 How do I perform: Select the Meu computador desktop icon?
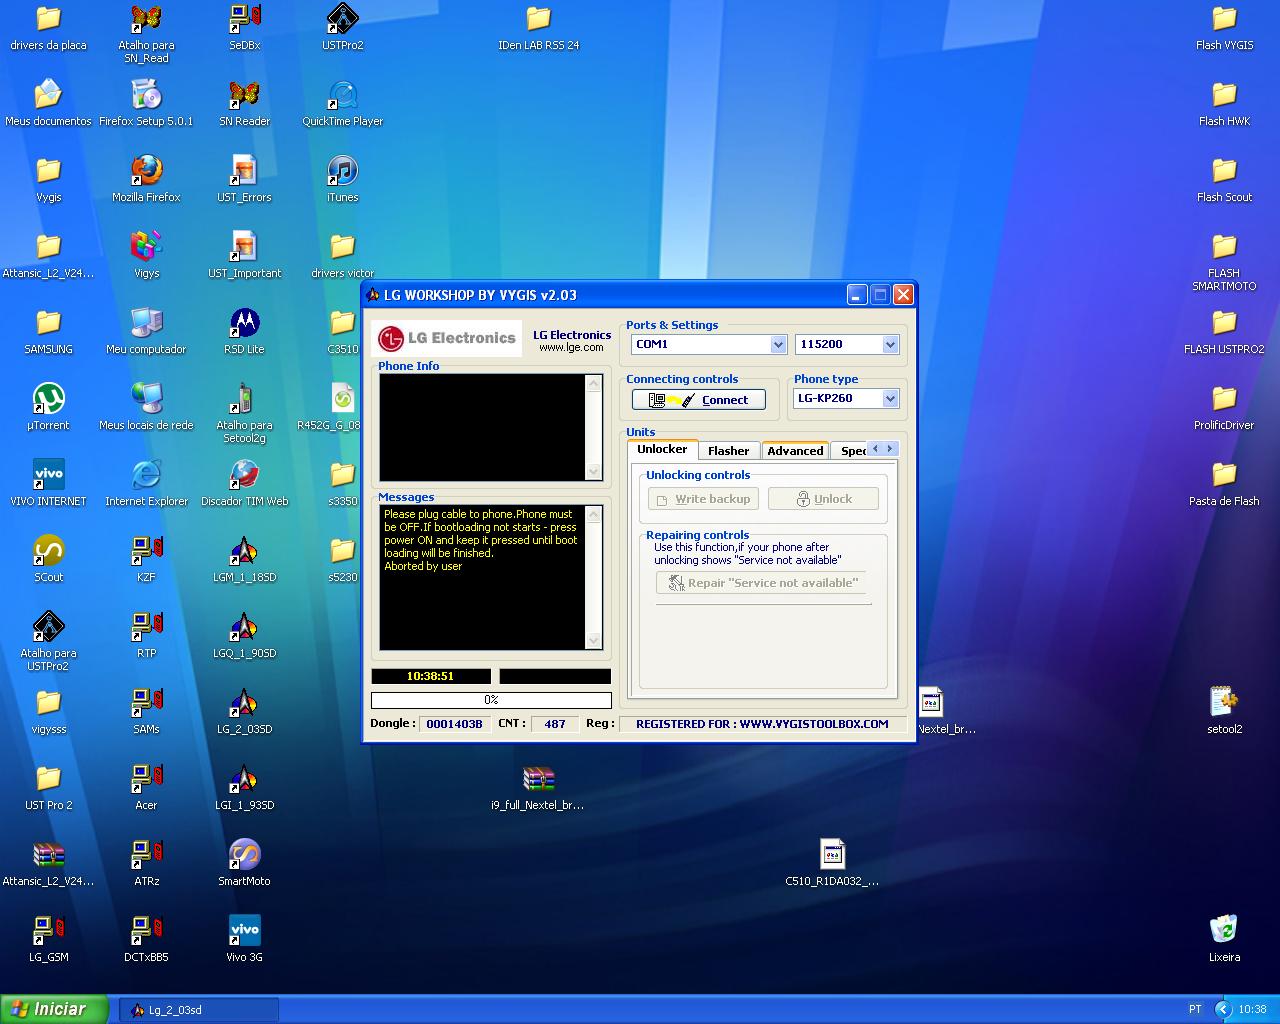146,330
